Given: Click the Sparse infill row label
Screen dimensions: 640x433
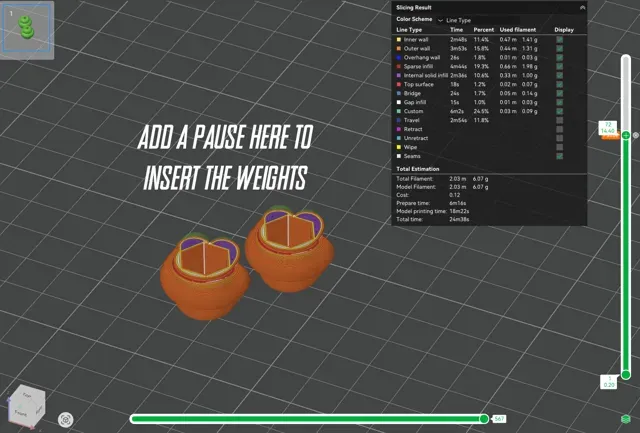Looking at the screenshot, I should (x=418, y=67).
